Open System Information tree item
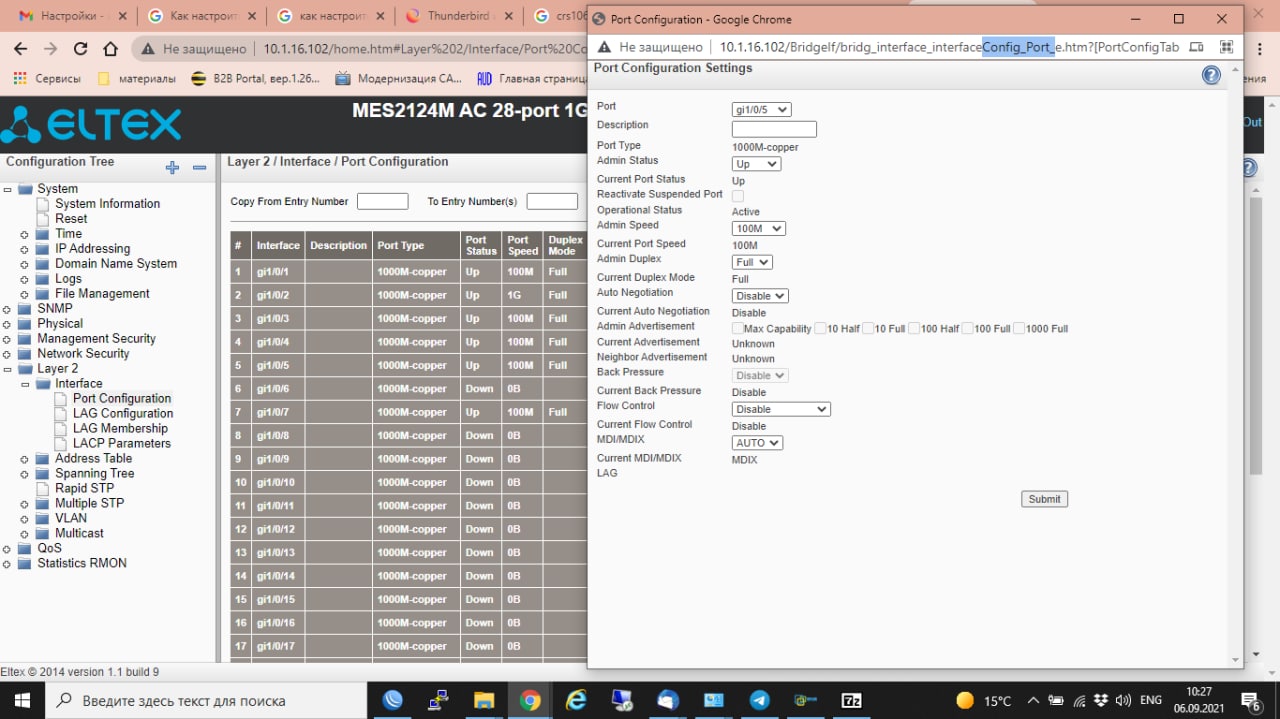Viewport: 1280px width, 719px height. [107, 204]
